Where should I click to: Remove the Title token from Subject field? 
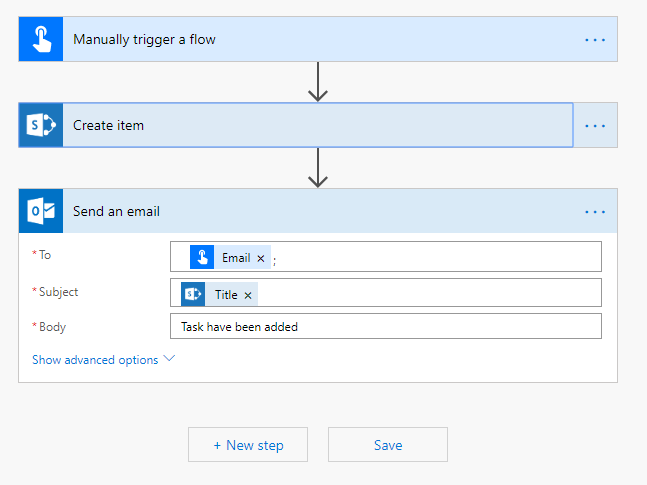click(x=248, y=295)
